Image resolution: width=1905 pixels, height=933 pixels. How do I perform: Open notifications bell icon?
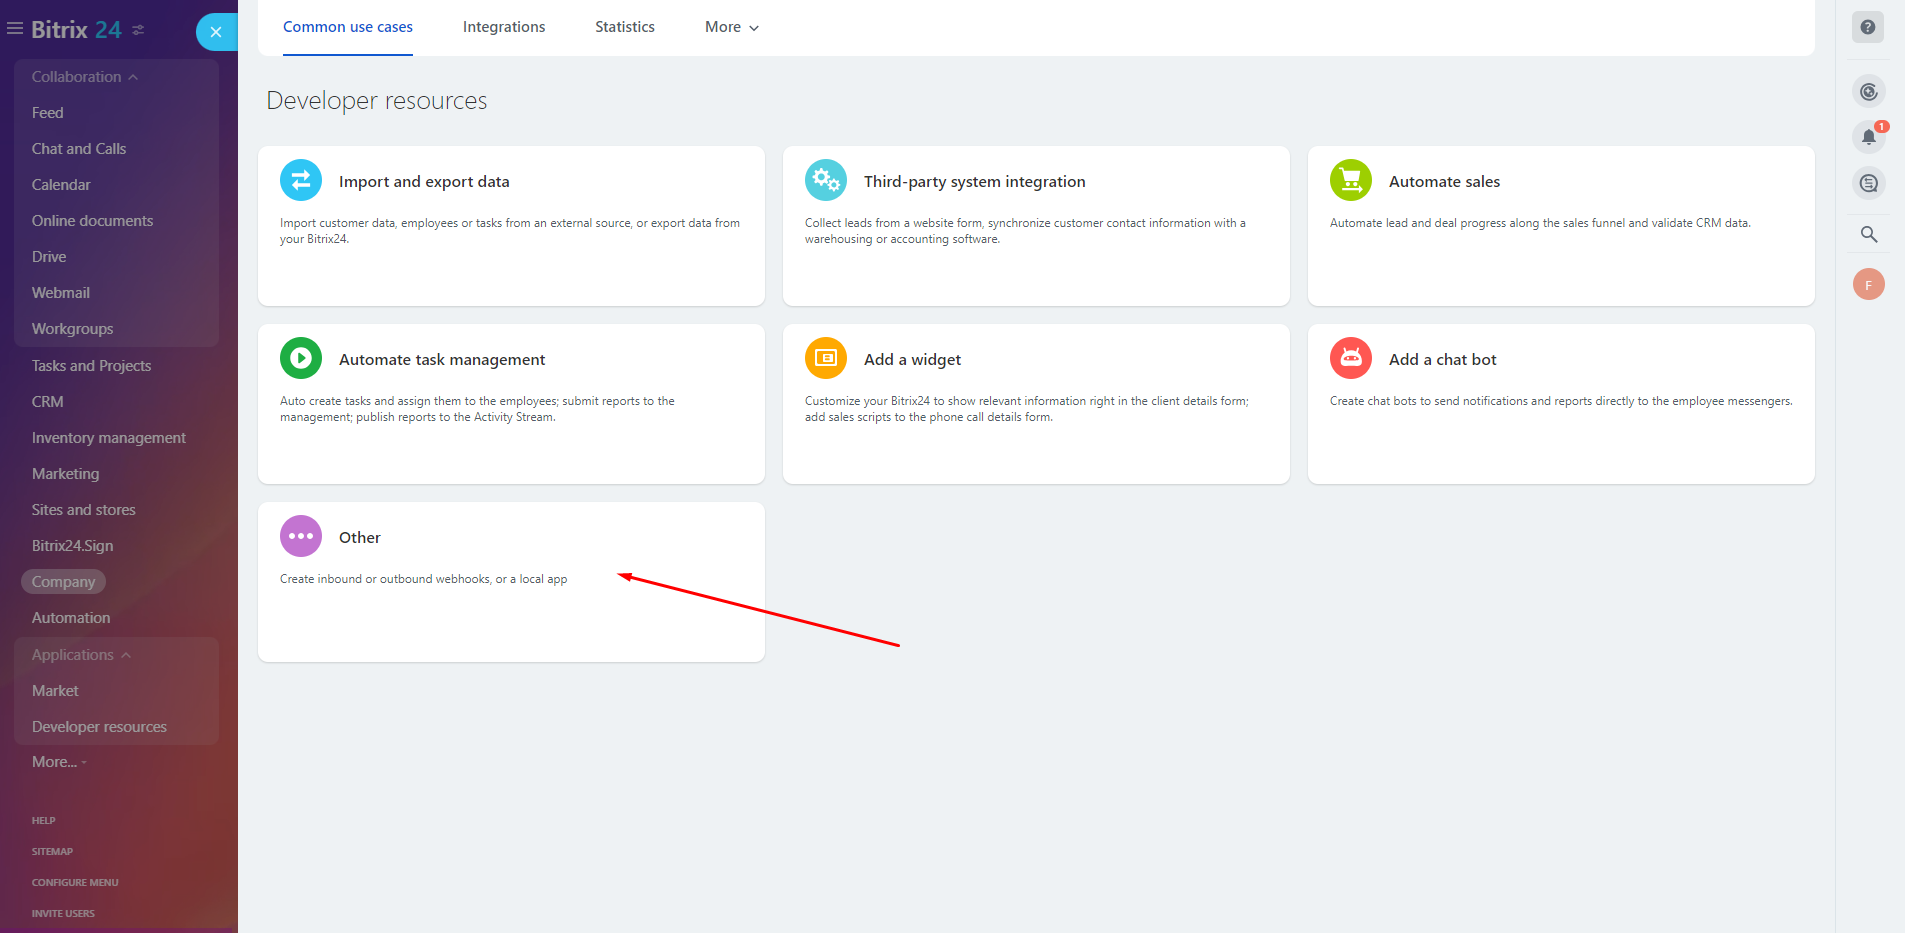pyautogui.click(x=1868, y=137)
